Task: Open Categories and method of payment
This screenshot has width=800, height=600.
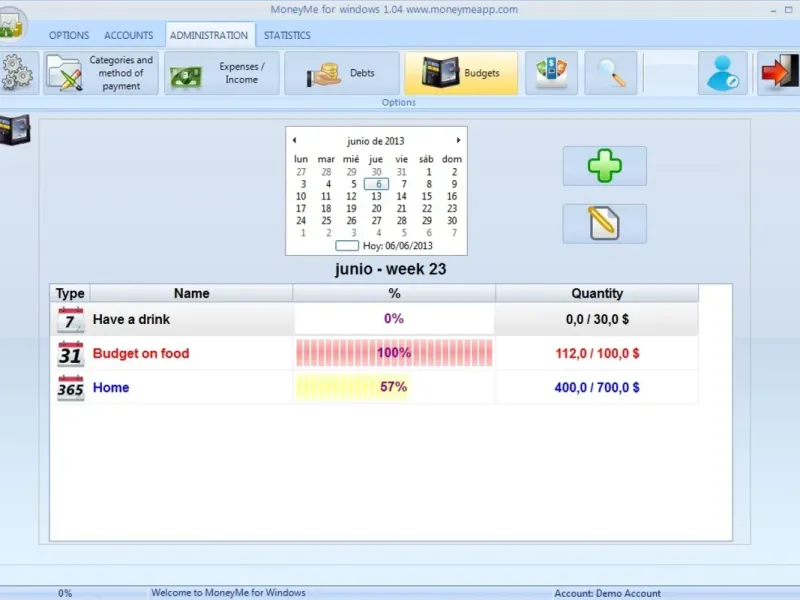Action: point(101,73)
